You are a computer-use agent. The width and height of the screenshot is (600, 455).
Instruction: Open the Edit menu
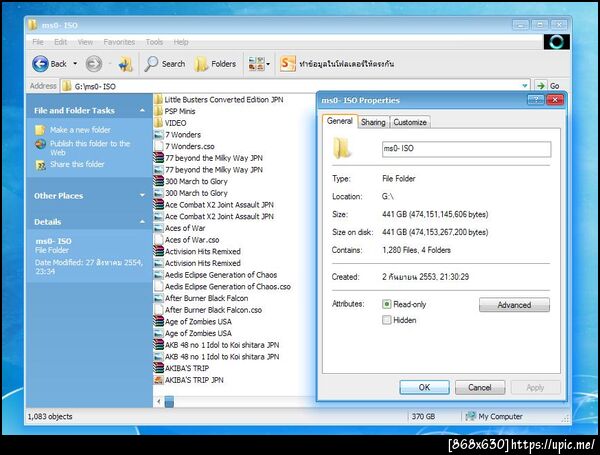click(60, 42)
